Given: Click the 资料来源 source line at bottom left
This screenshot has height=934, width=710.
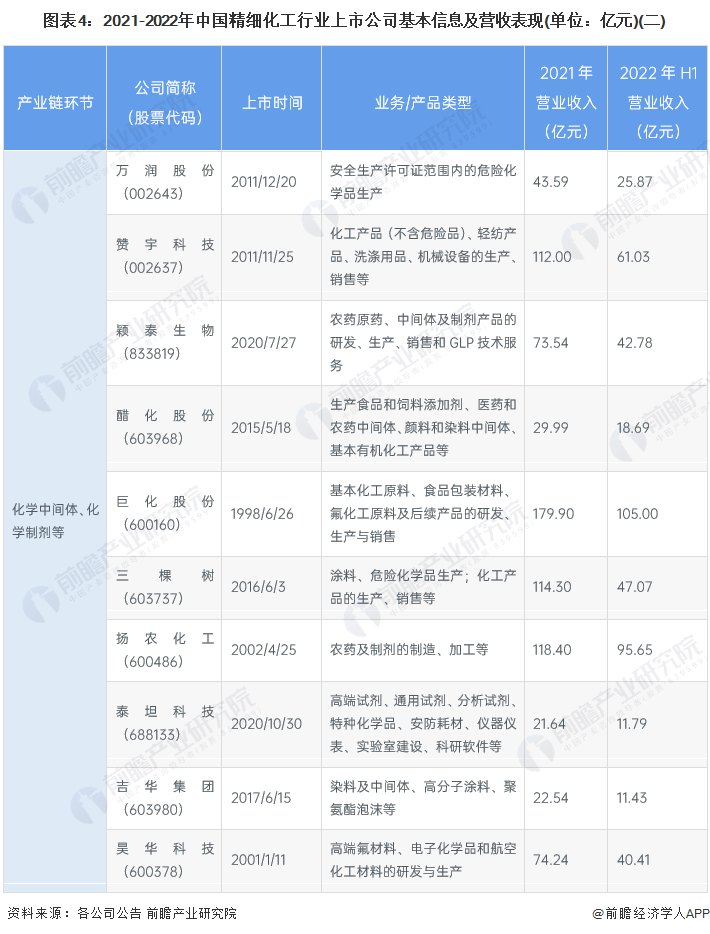Looking at the screenshot, I should pos(122,913).
